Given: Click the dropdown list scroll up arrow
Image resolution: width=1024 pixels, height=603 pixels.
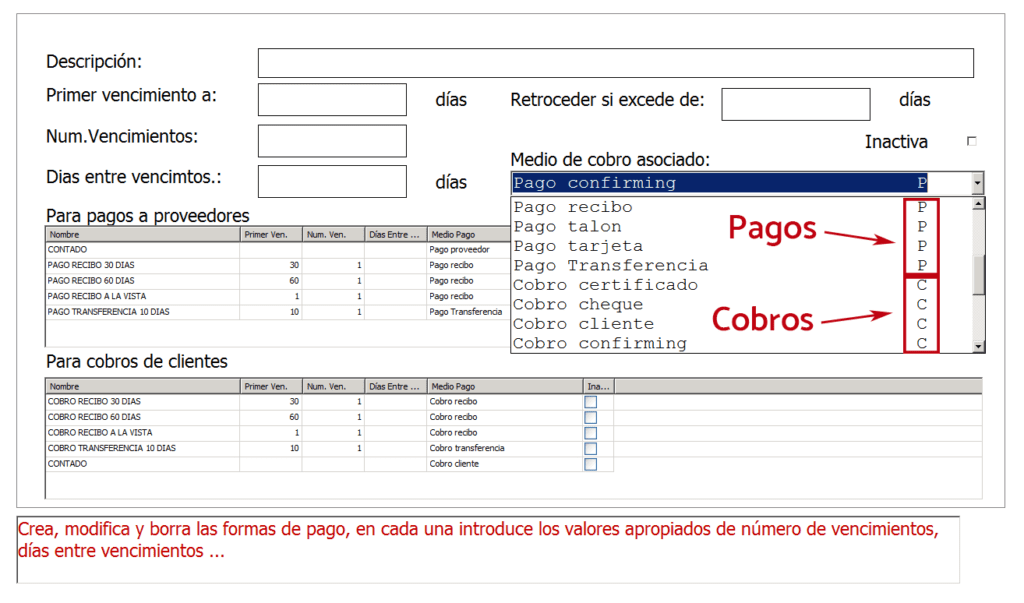Looking at the screenshot, I should [x=978, y=204].
